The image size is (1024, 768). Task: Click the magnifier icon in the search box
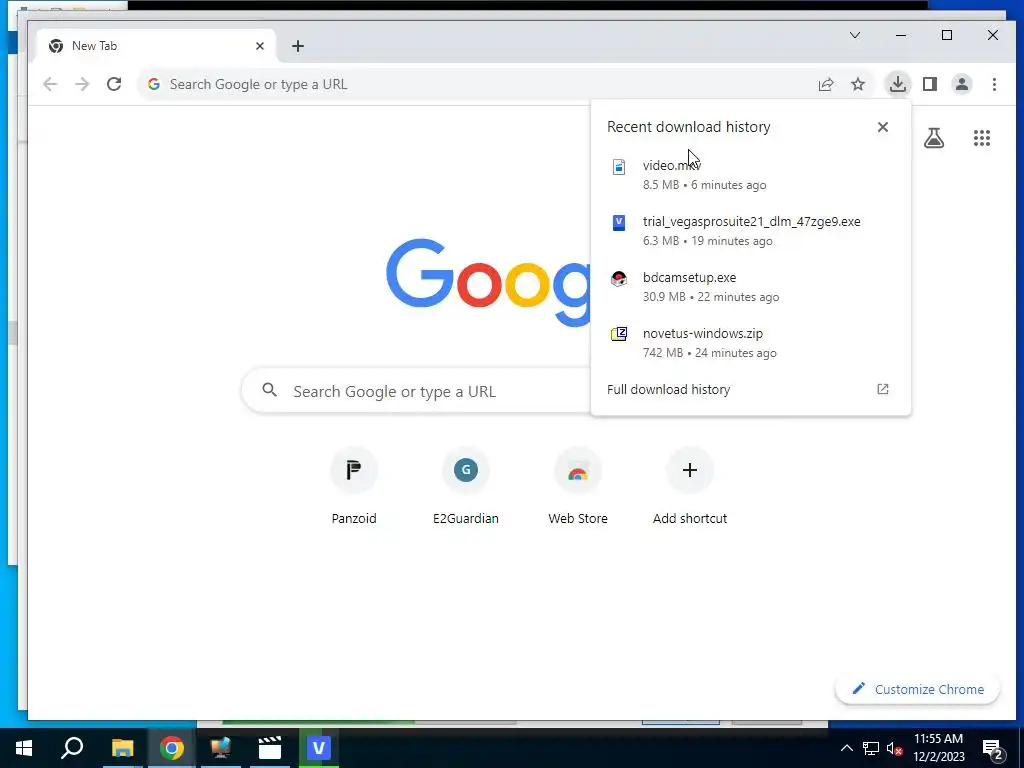269,391
